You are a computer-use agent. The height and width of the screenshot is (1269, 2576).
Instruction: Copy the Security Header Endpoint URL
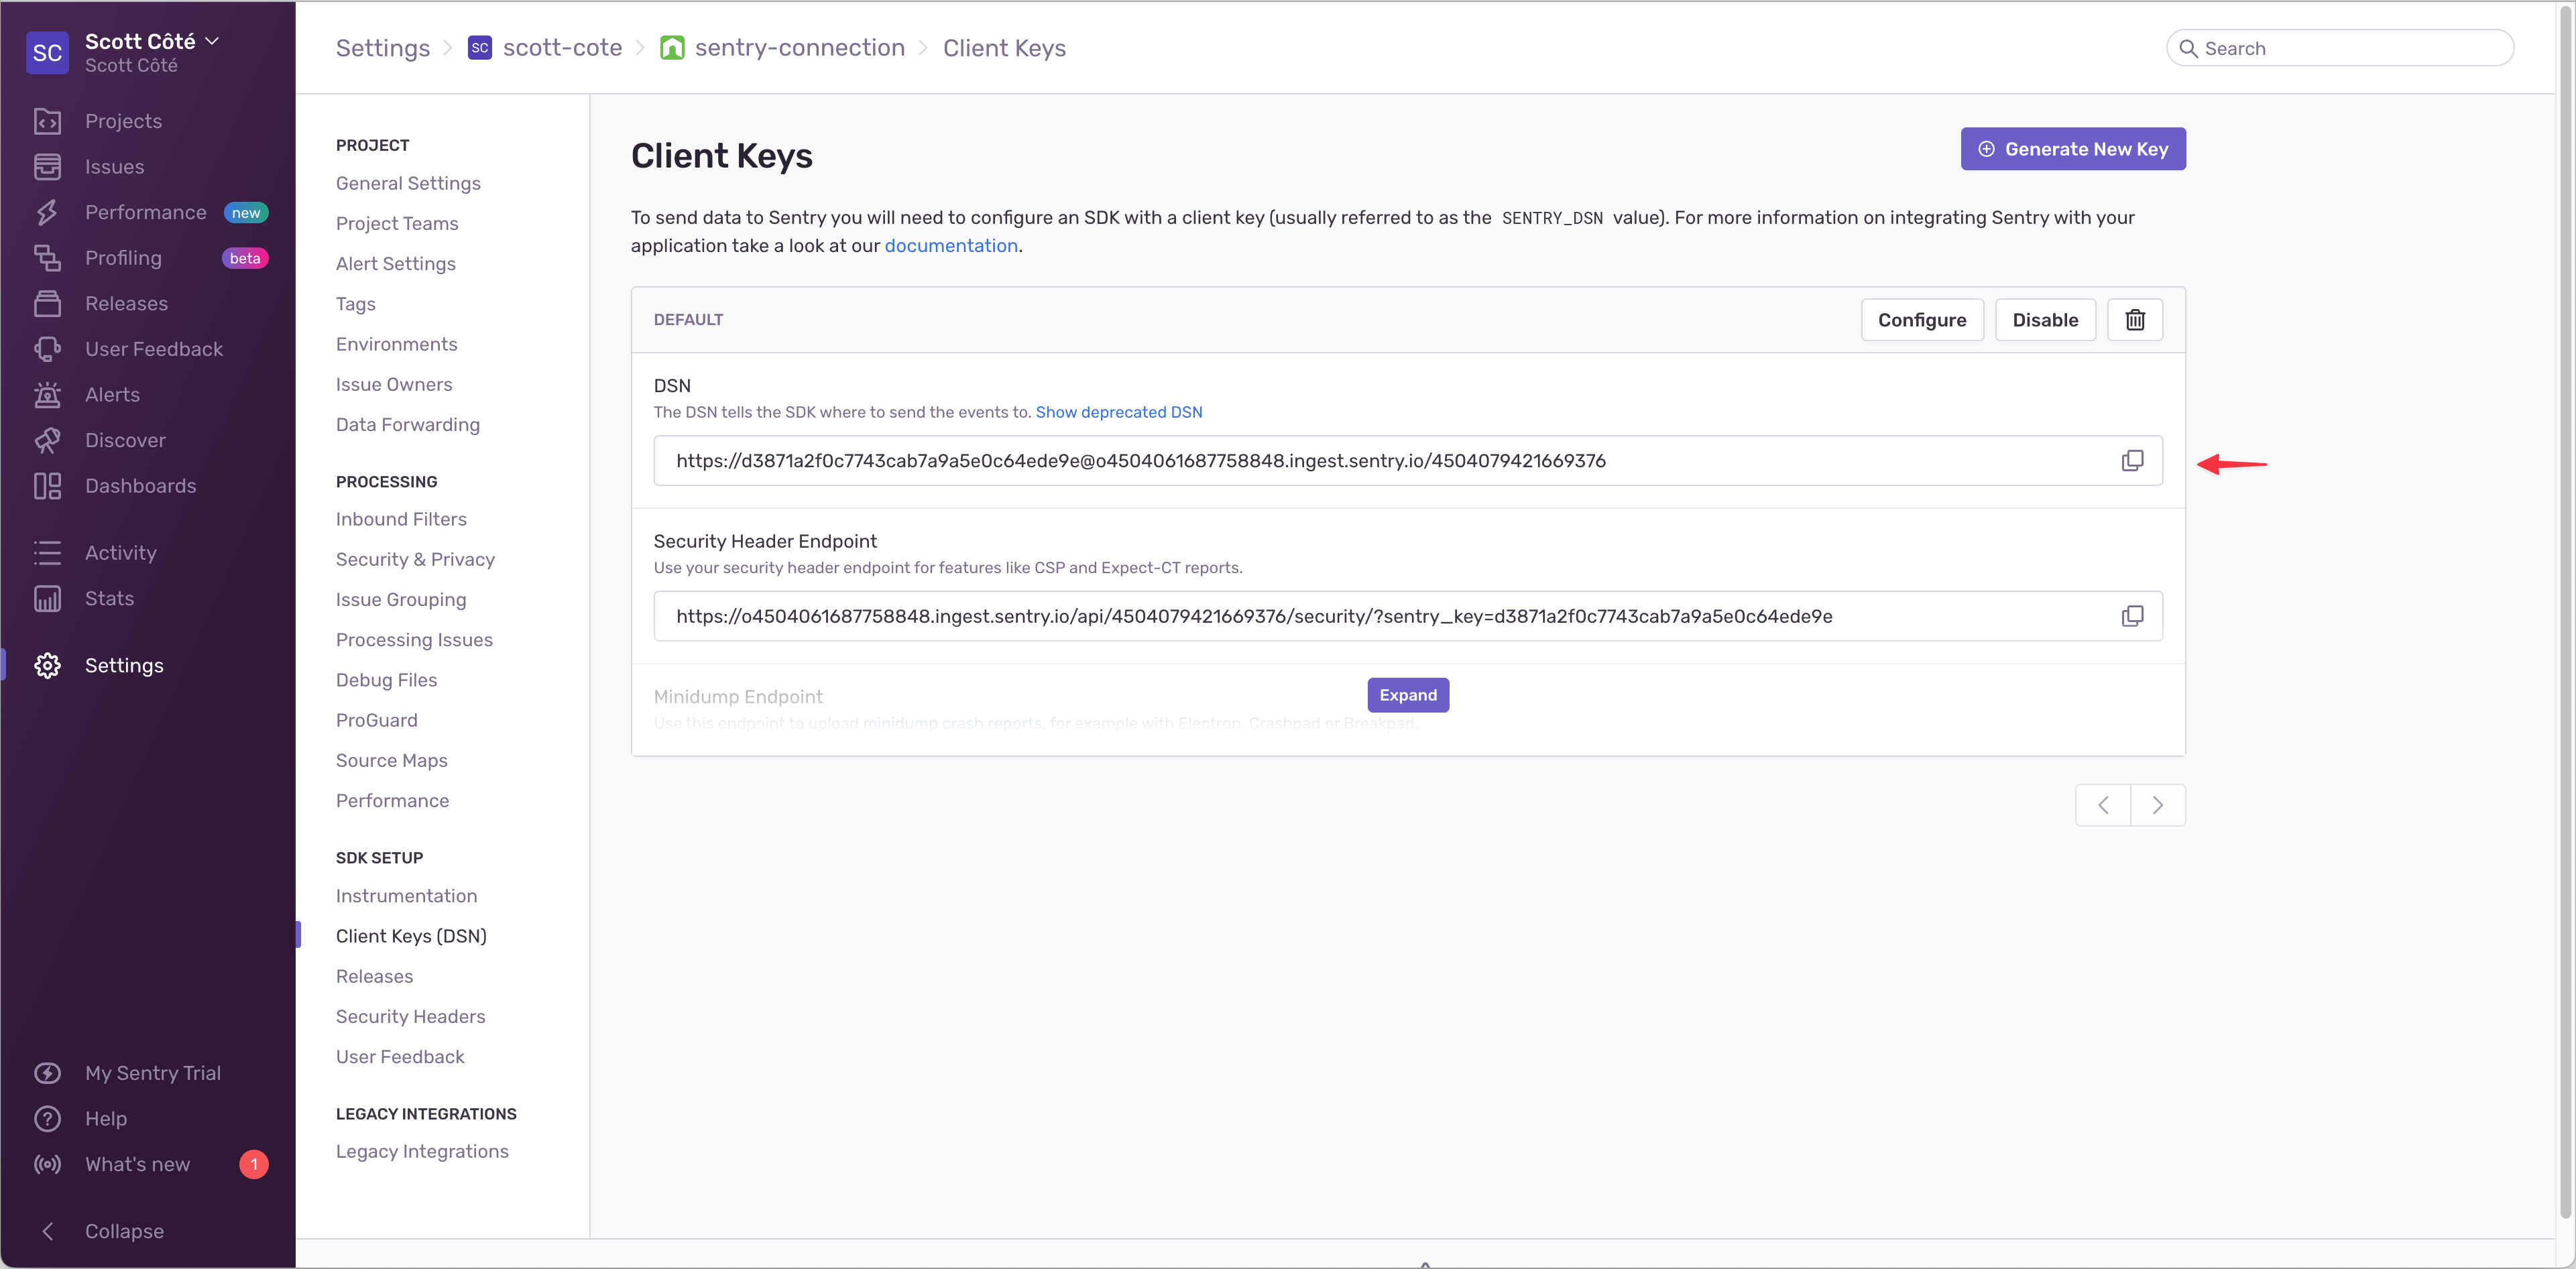(2132, 616)
